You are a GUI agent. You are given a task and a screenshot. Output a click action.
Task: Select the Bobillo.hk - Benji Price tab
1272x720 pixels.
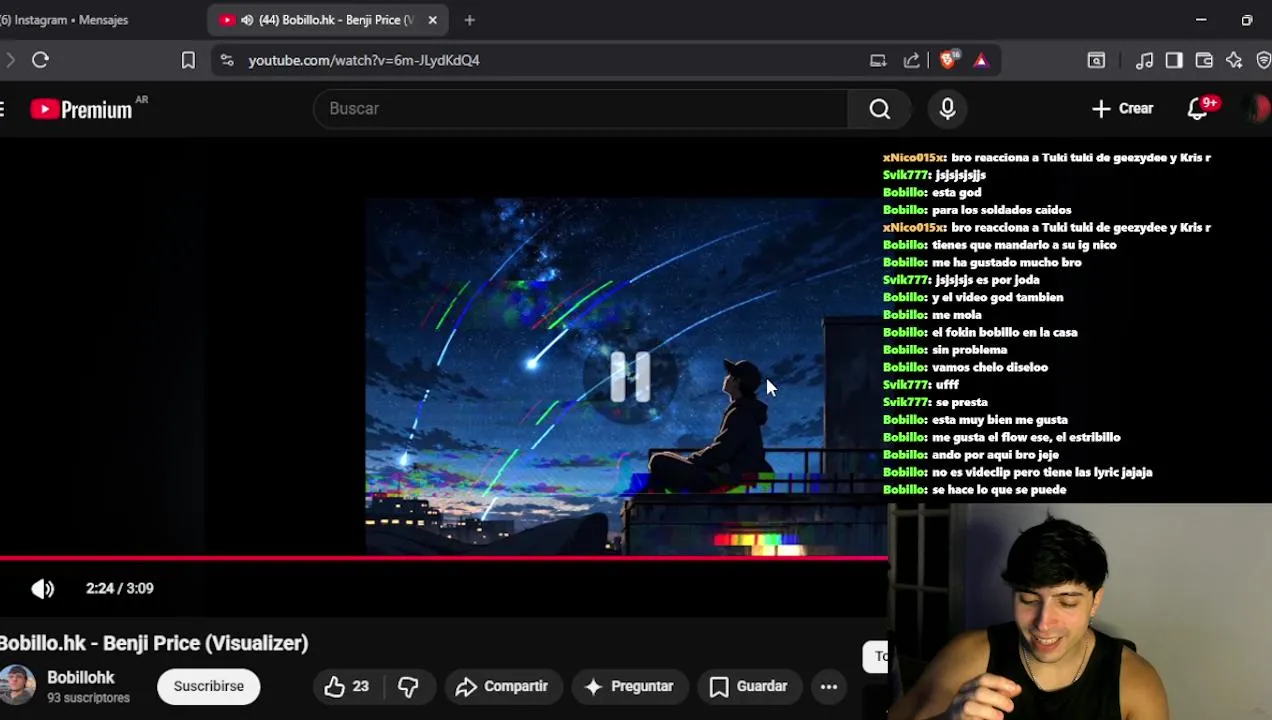(x=328, y=20)
